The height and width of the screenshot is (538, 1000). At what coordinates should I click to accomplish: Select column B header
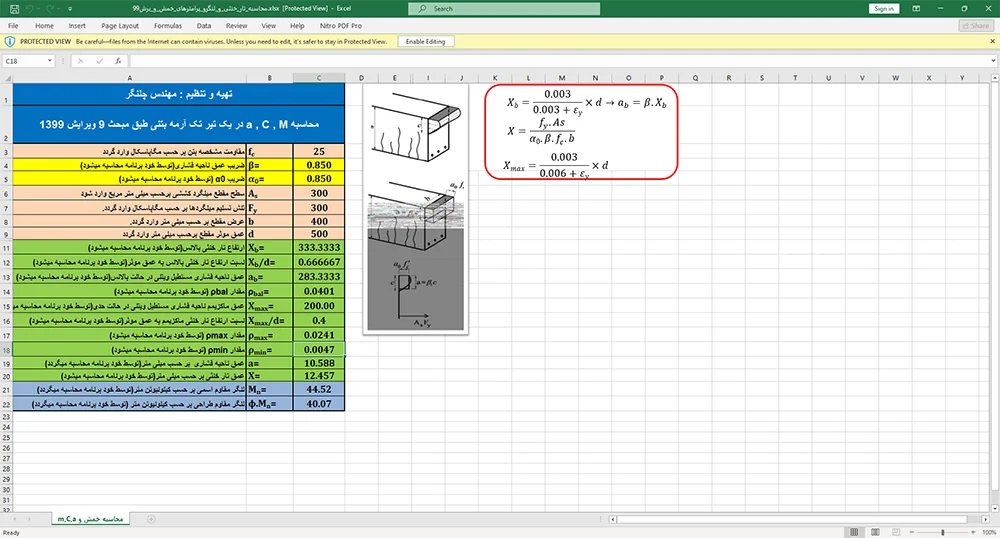pos(269,78)
